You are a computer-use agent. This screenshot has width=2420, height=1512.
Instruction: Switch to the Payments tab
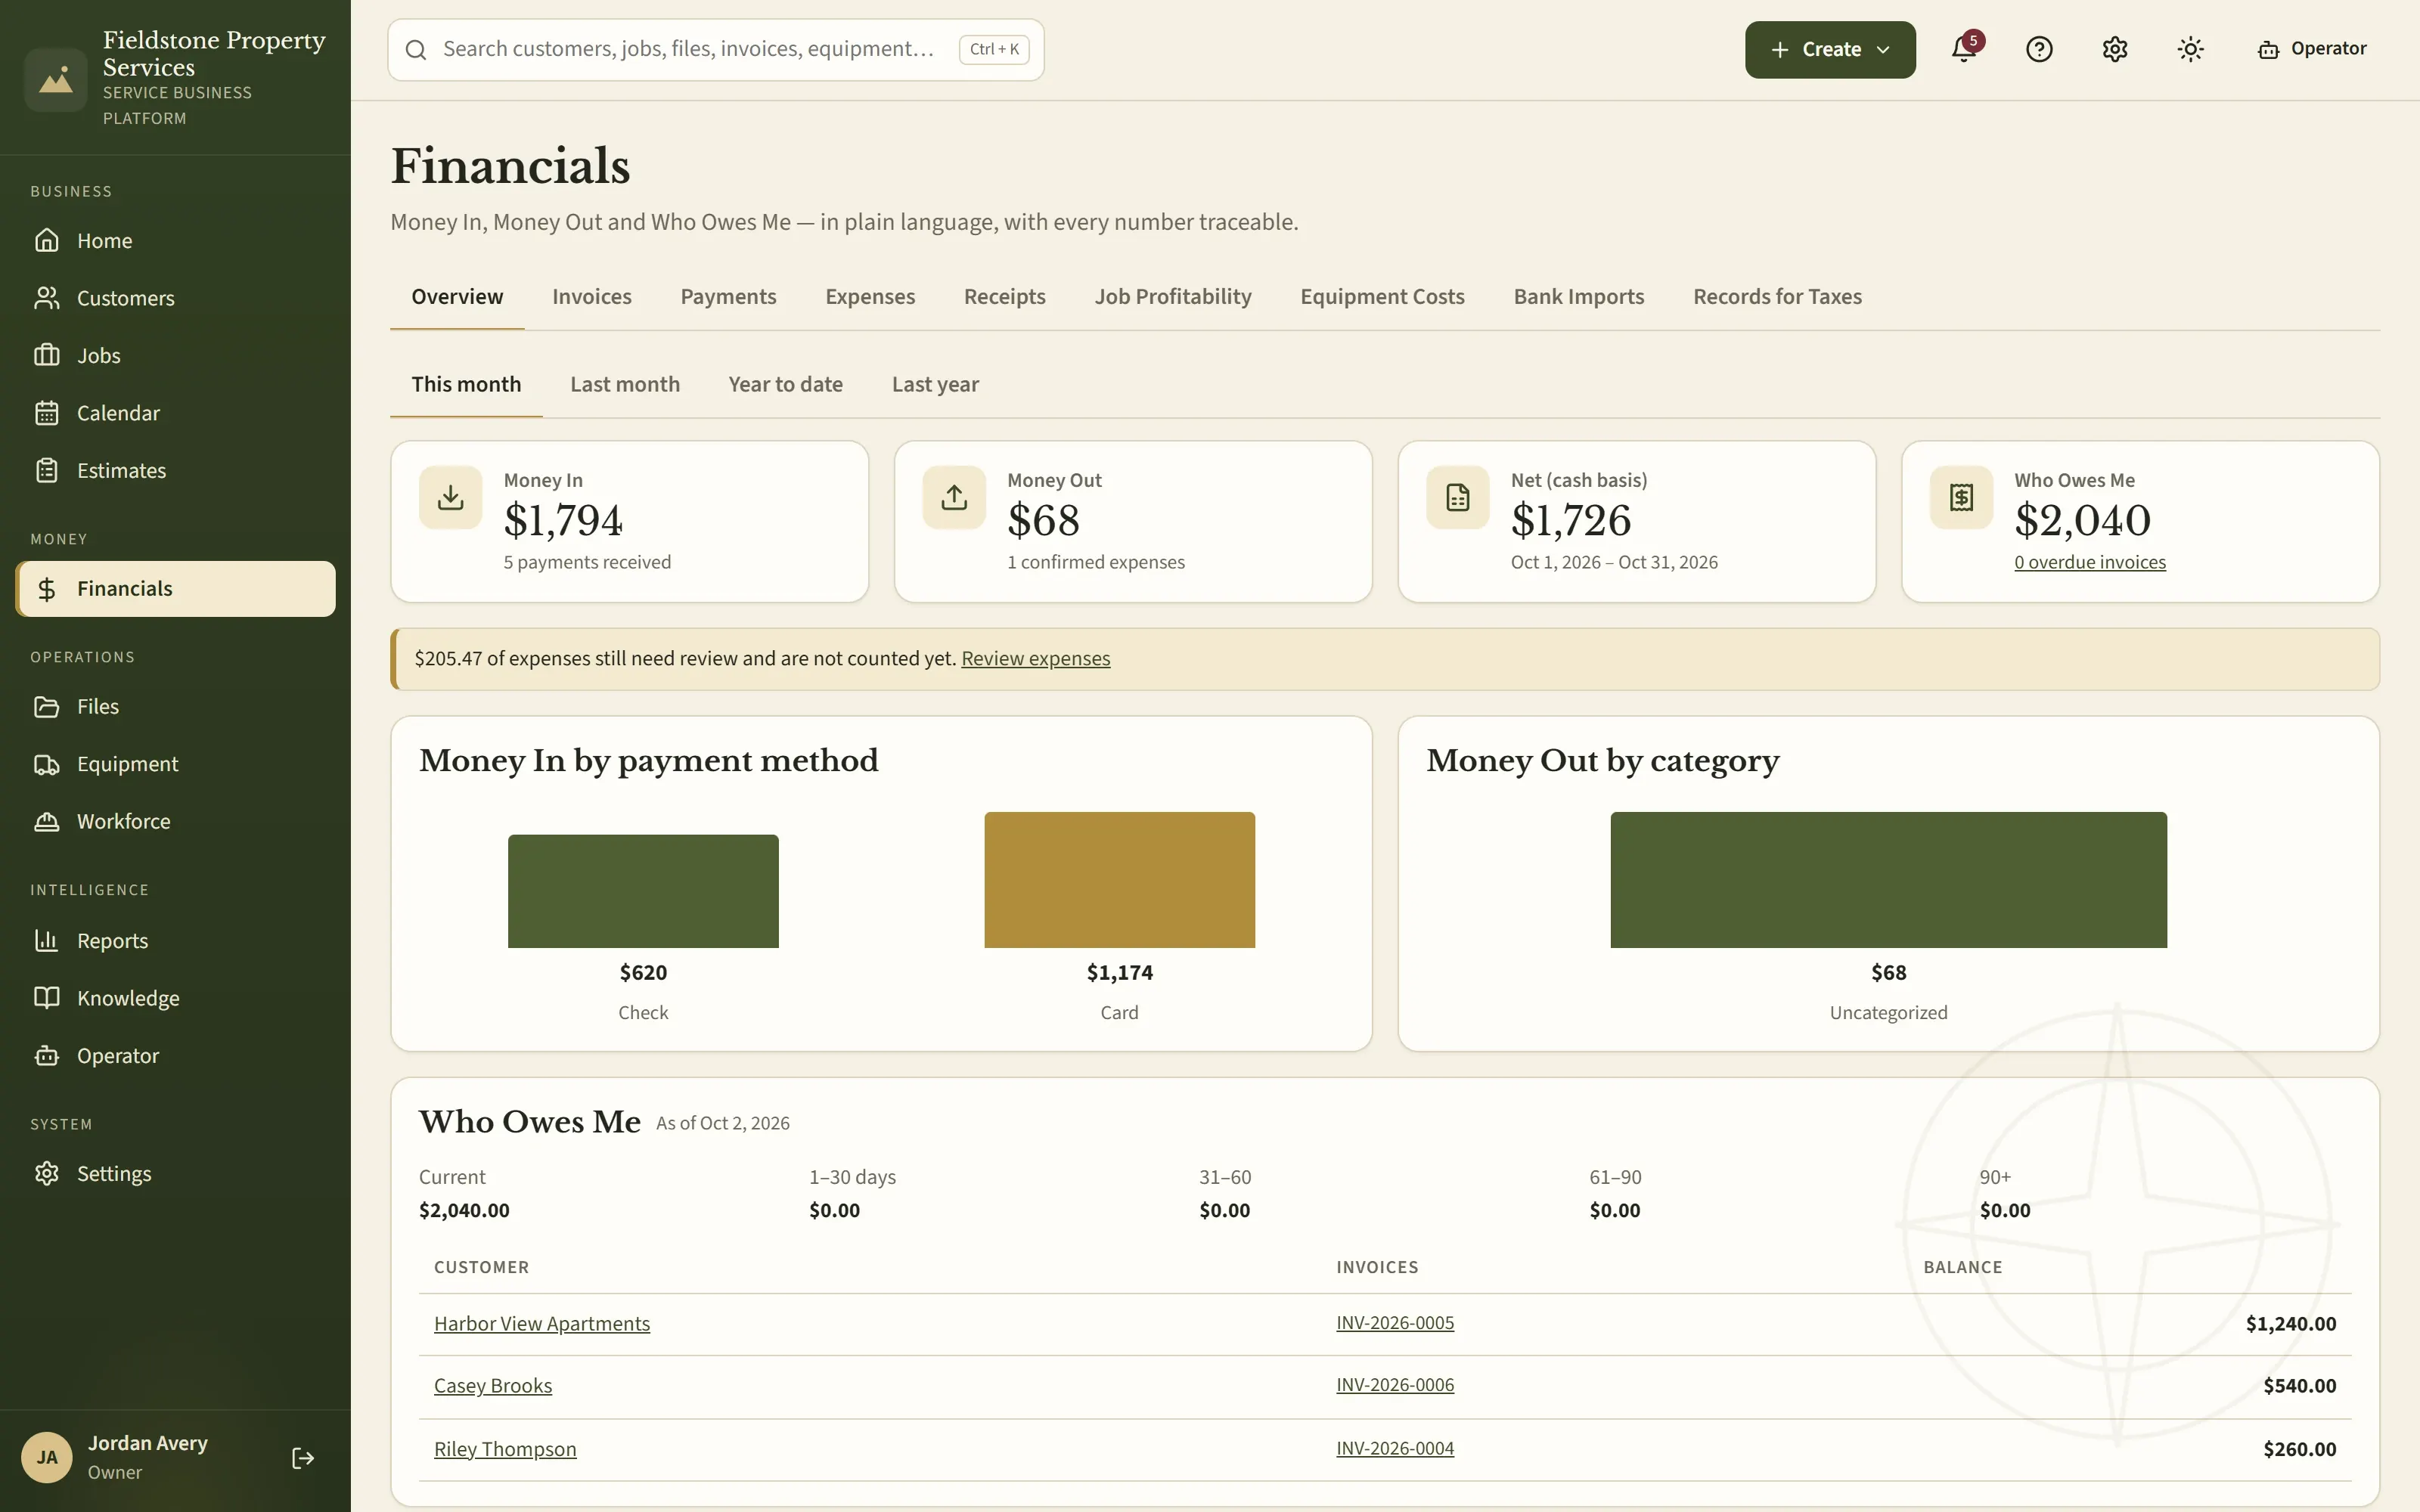pos(728,297)
